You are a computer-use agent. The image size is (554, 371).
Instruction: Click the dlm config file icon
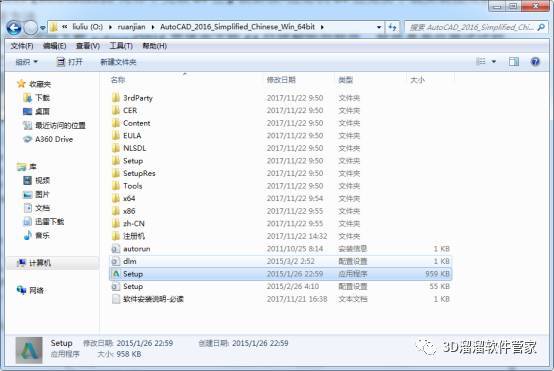(116, 261)
